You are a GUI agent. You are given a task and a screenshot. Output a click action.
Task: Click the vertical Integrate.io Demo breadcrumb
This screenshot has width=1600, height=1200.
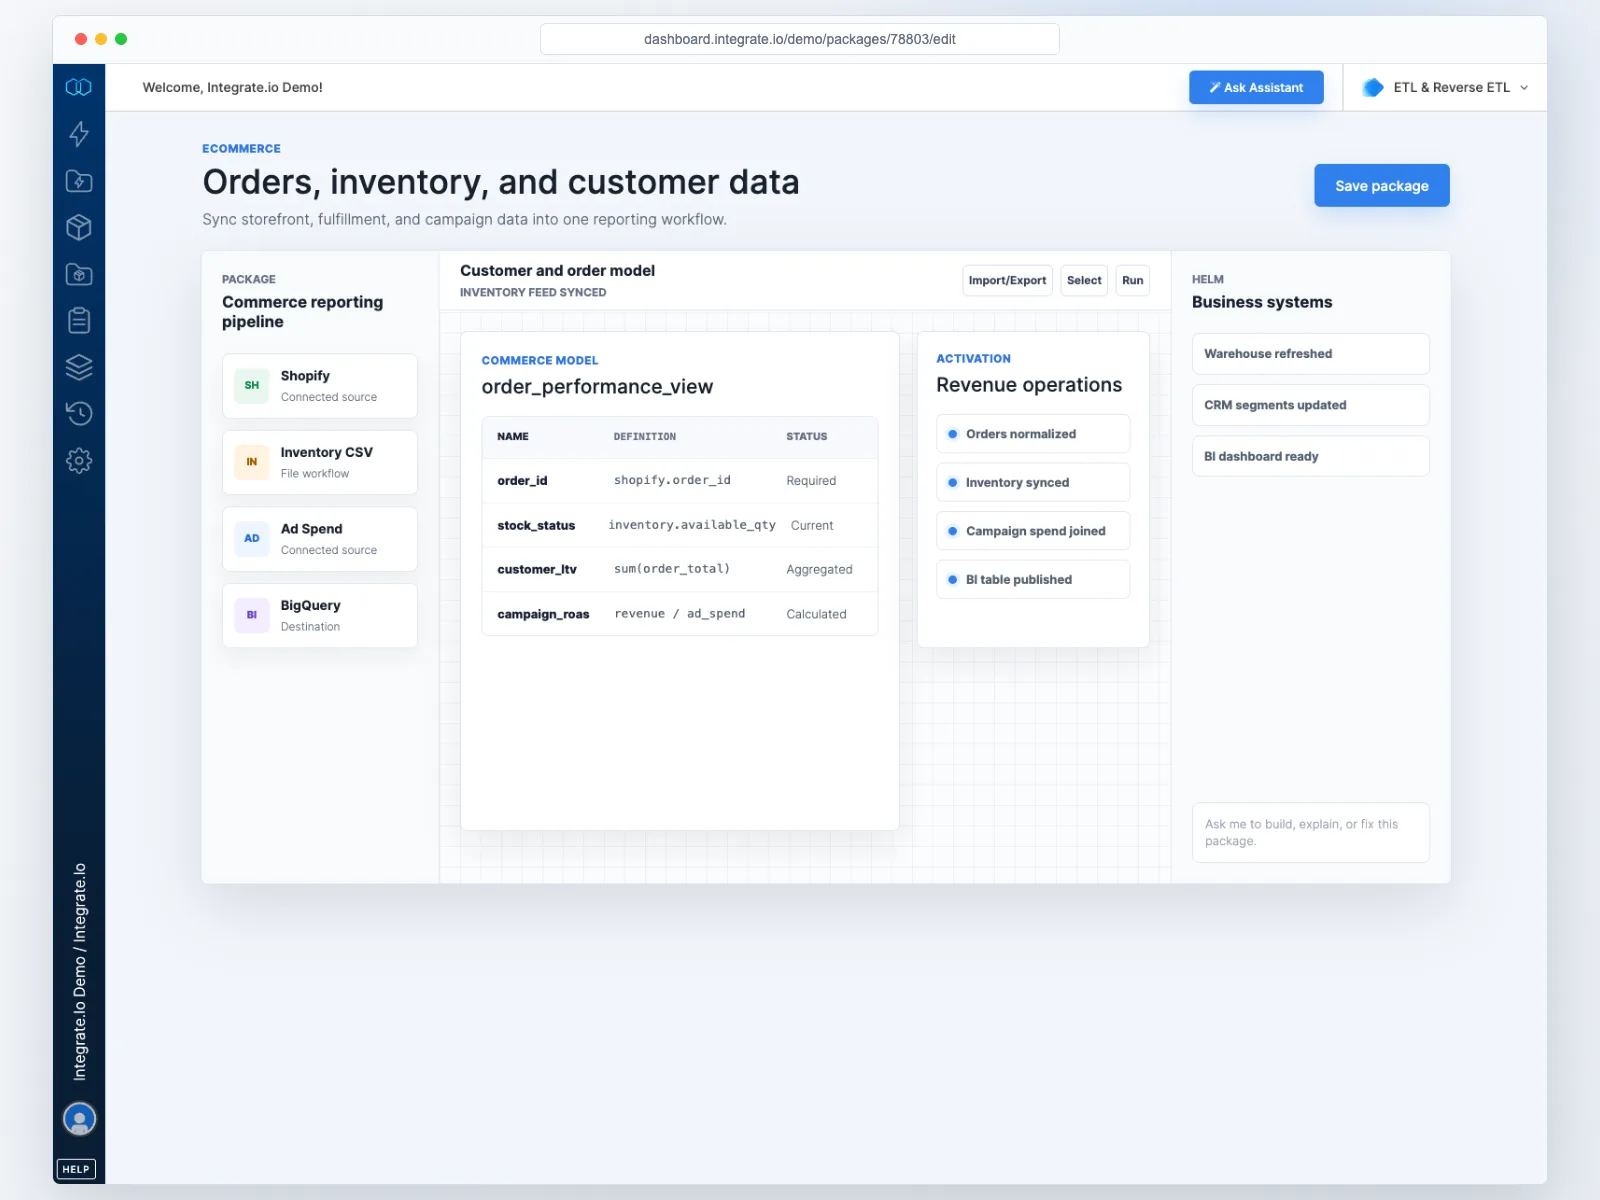(x=80, y=972)
